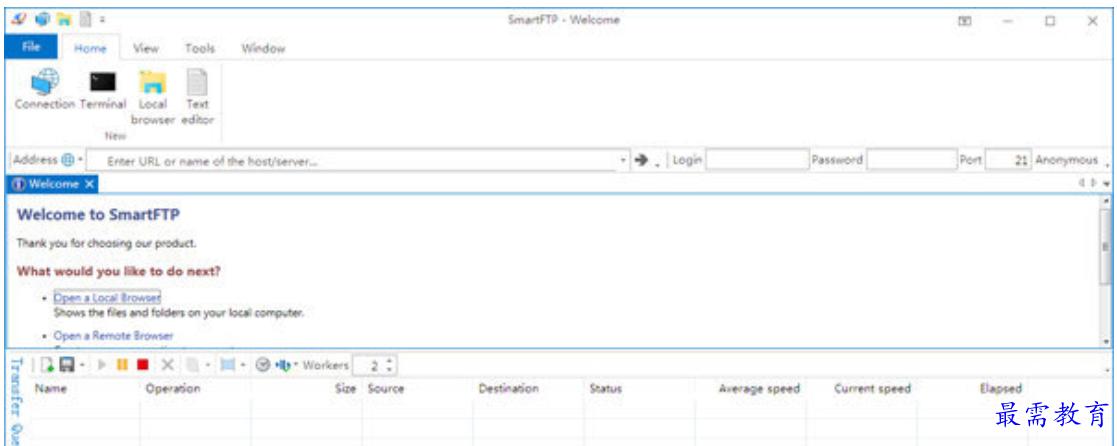Click the Port number field
The image size is (1117, 446).
1008,160
